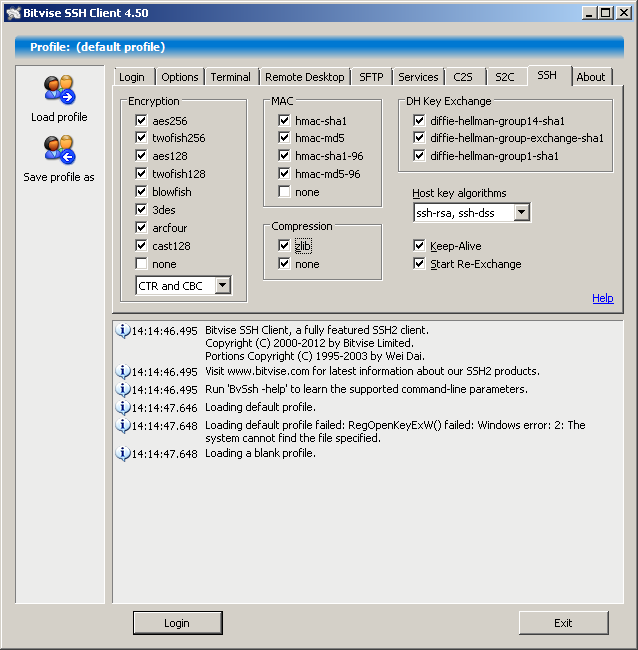
Task: Click the Login button
Action: pyautogui.click(x=177, y=623)
